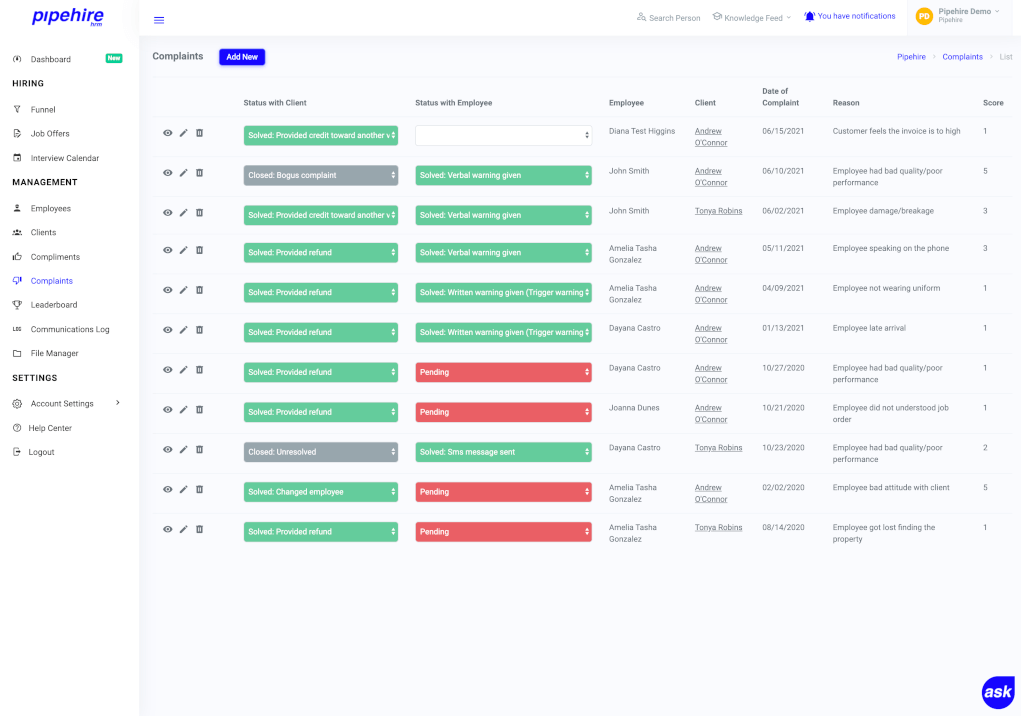Delete the first complaint using trash icon
This screenshot has height=716, width=1021.
pos(200,133)
